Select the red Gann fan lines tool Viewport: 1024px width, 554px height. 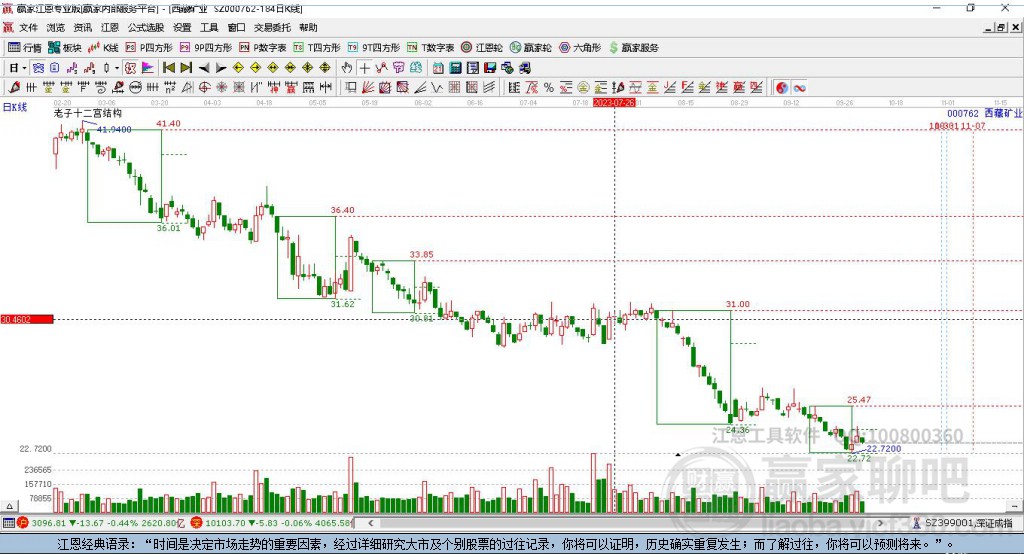[368, 88]
